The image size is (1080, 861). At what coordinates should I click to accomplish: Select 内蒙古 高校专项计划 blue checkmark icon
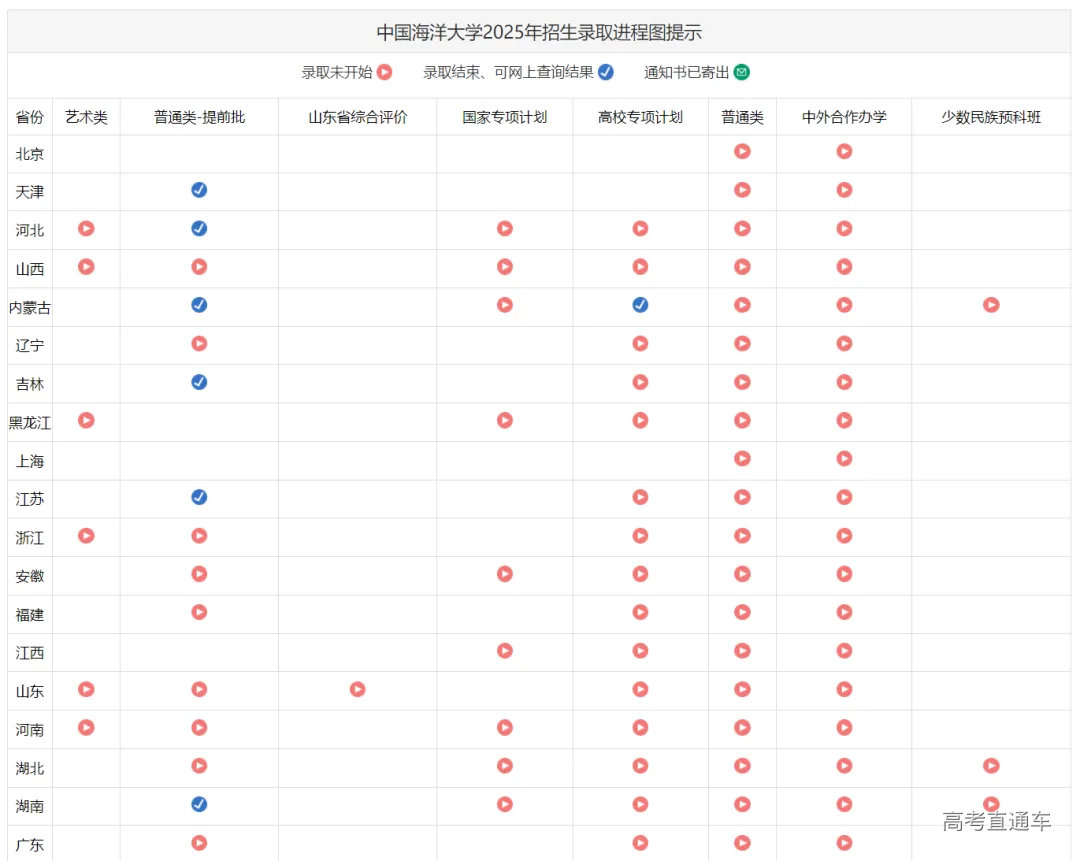coord(640,305)
